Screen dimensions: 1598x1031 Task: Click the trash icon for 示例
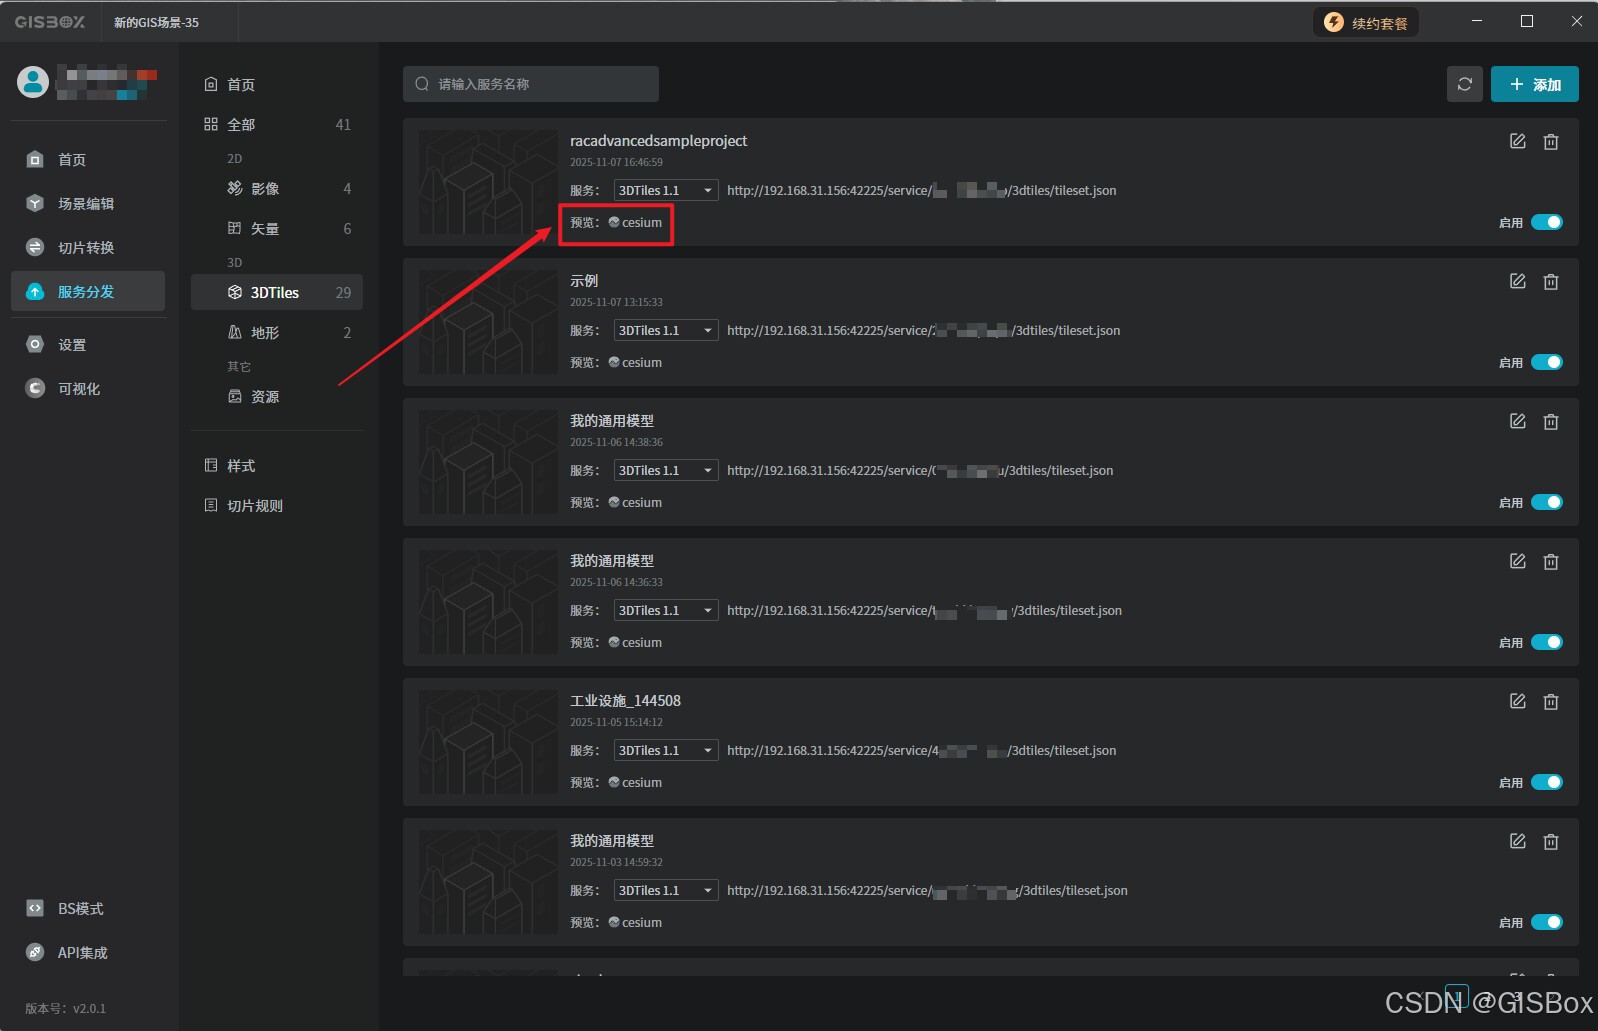pos(1551,282)
